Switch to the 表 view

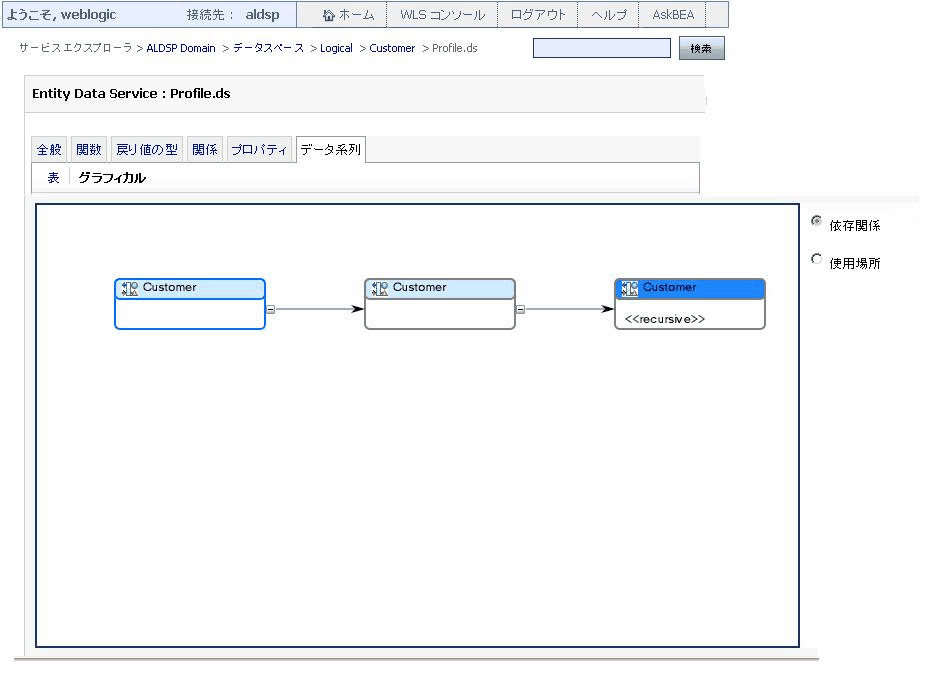(x=53, y=178)
